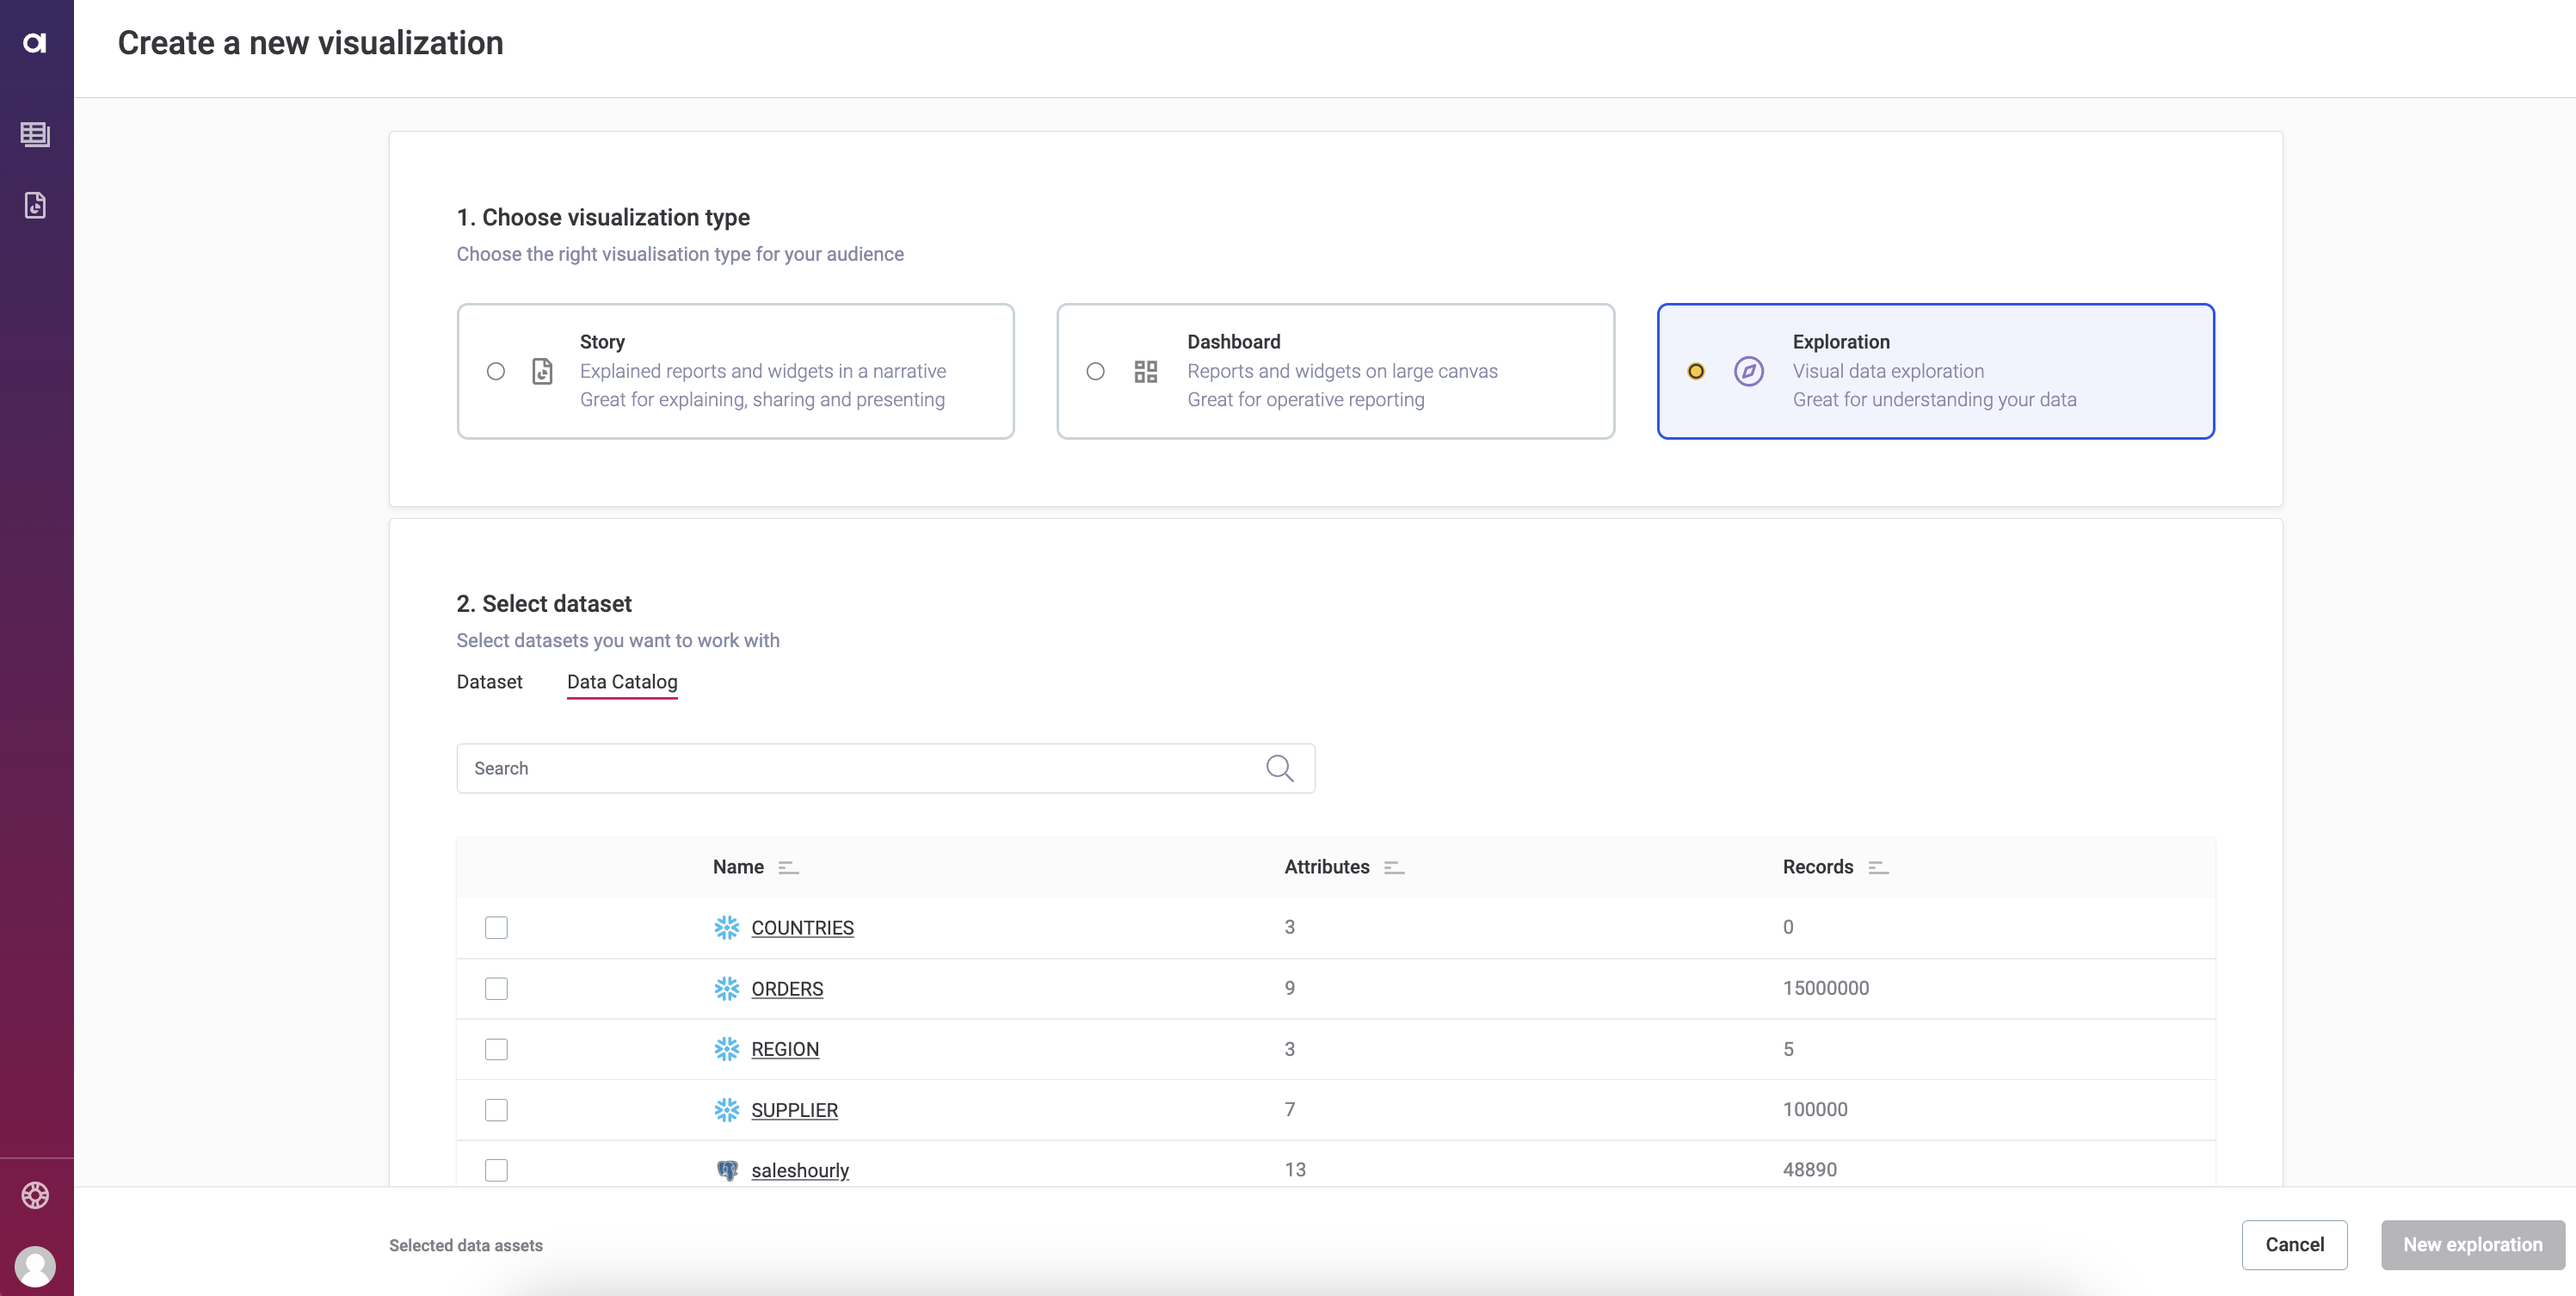The image size is (2576, 1296).
Task: Open the REGION dataset link
Action: [x=784, y=1049]
